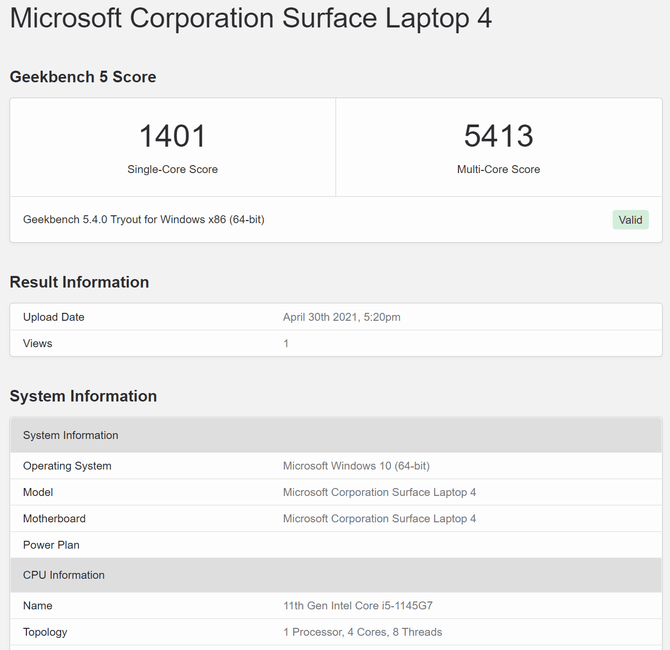
Task: Click the Geekbench 5.4.0 Tryout version text
Action: tap(144, 220)
